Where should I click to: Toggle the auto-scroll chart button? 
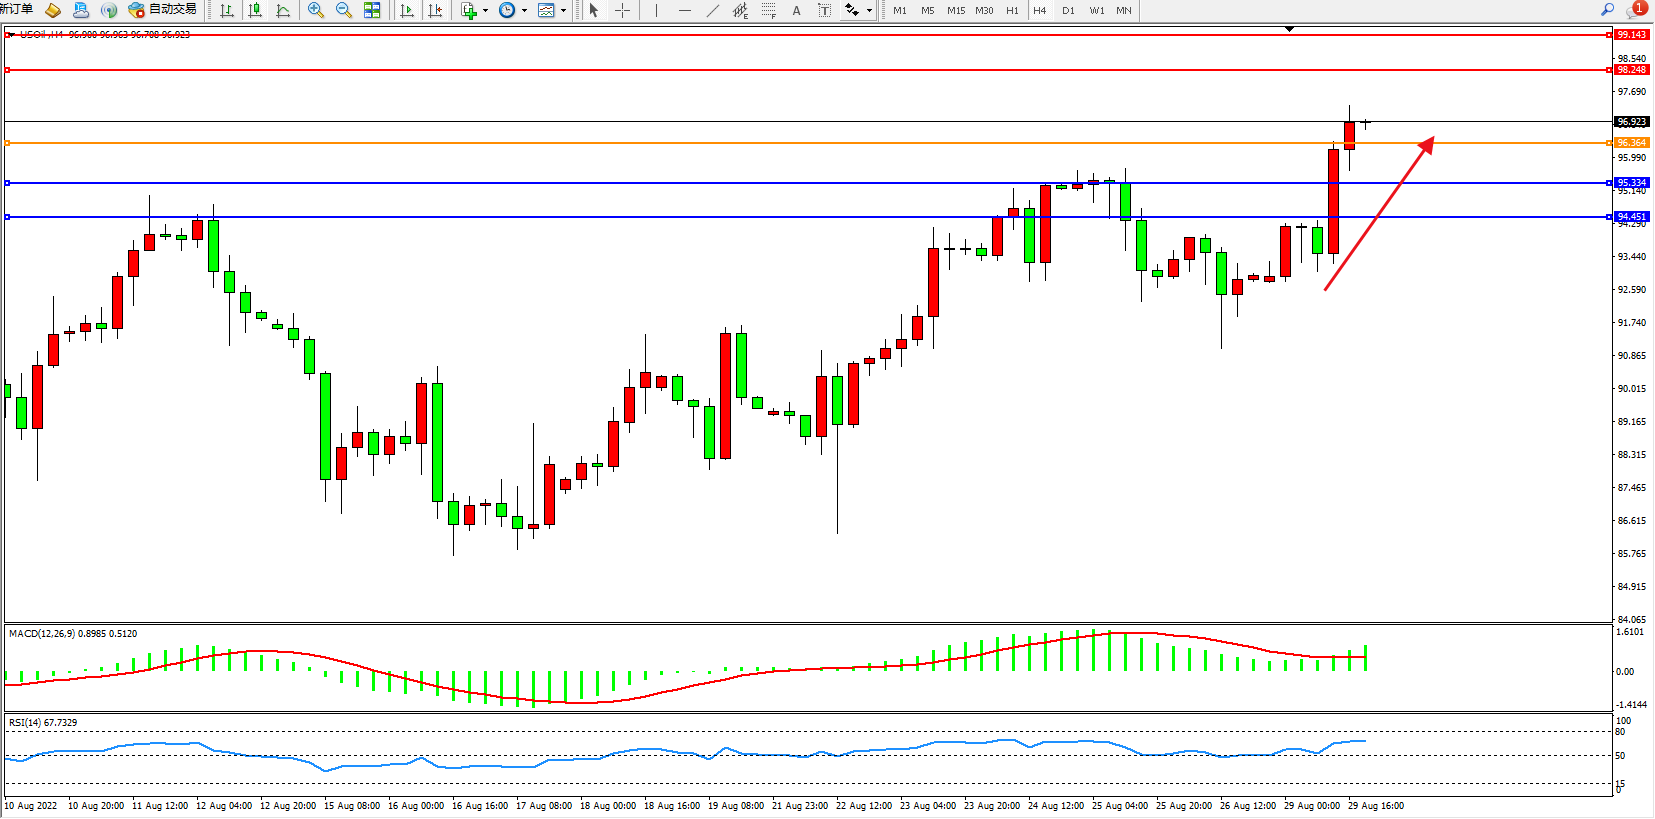(407, 10)
